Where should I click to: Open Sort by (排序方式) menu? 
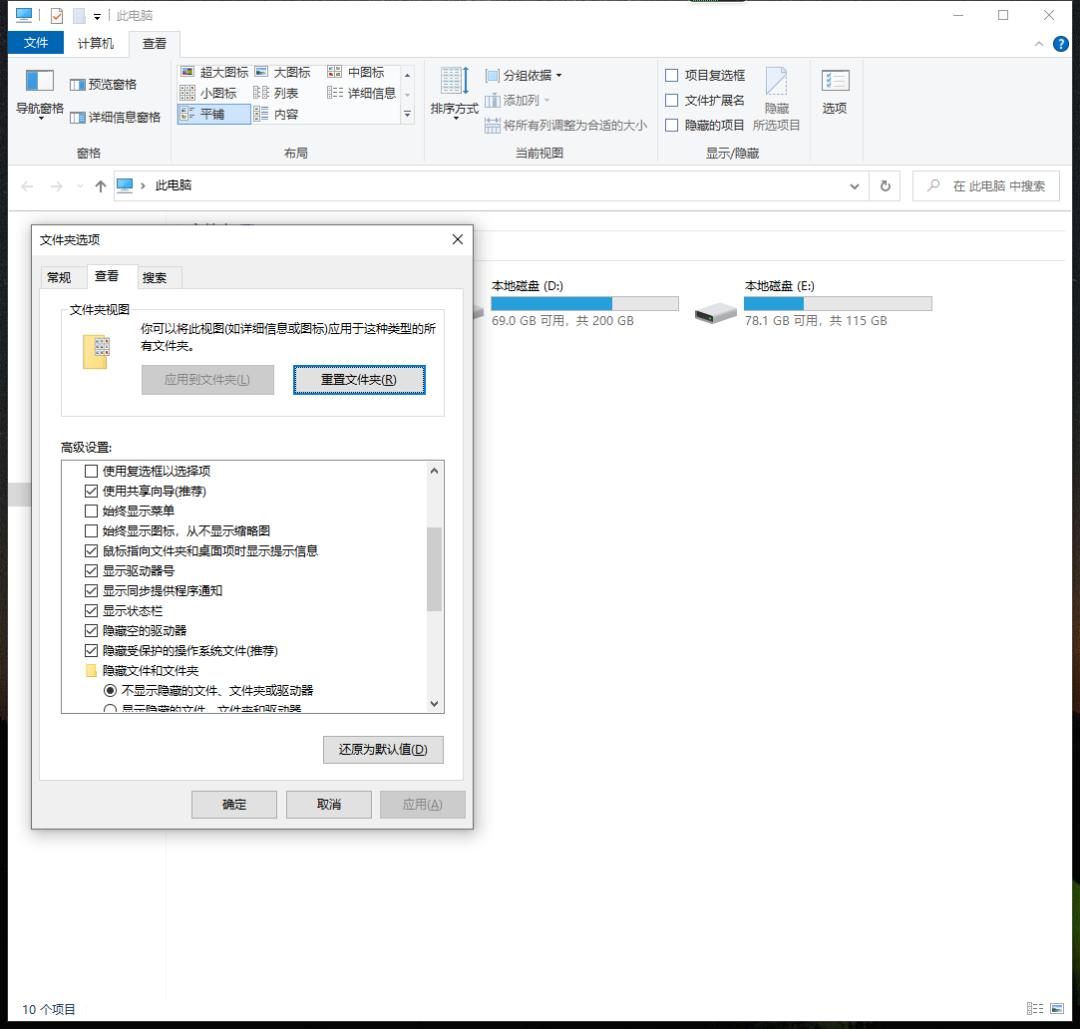455,93
